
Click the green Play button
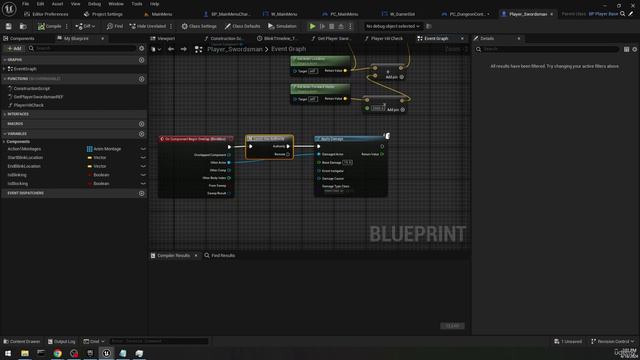pos(312,26)
